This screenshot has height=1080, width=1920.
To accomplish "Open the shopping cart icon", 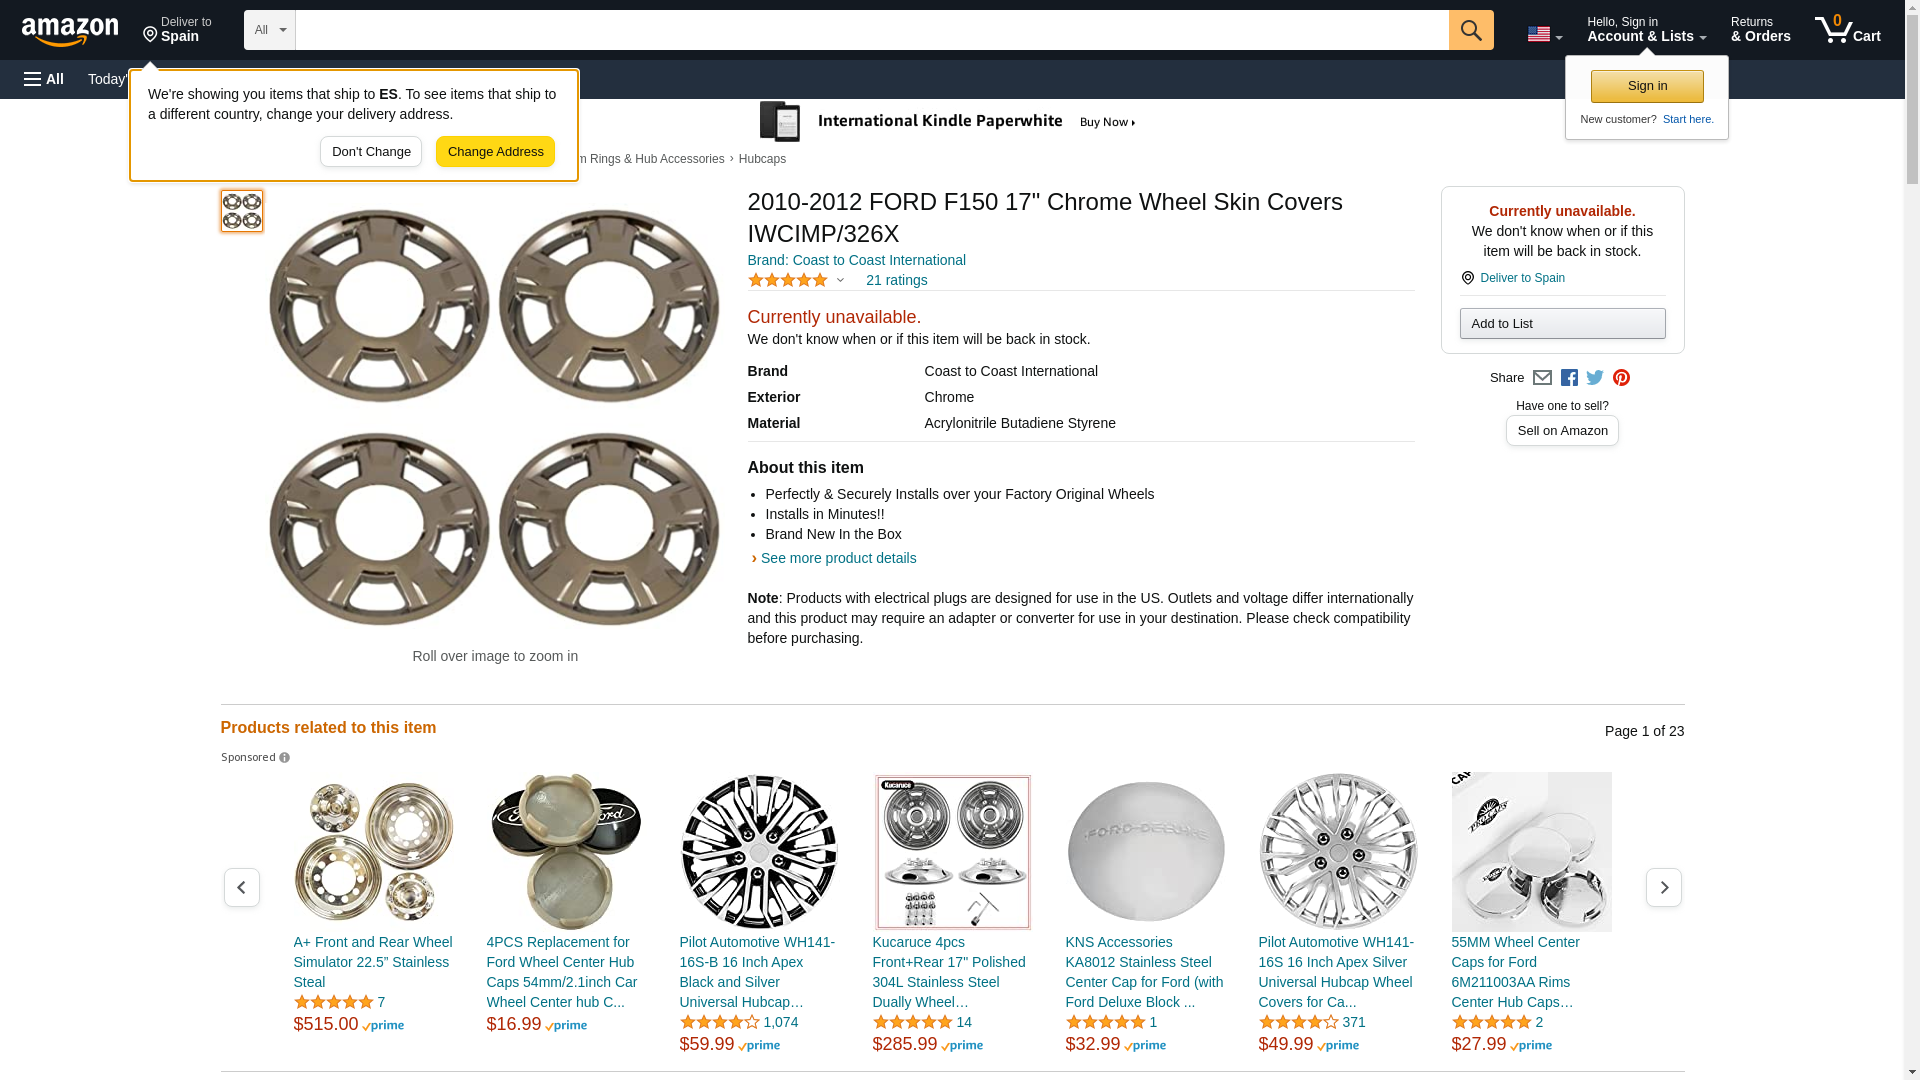I will (1847, 30).
